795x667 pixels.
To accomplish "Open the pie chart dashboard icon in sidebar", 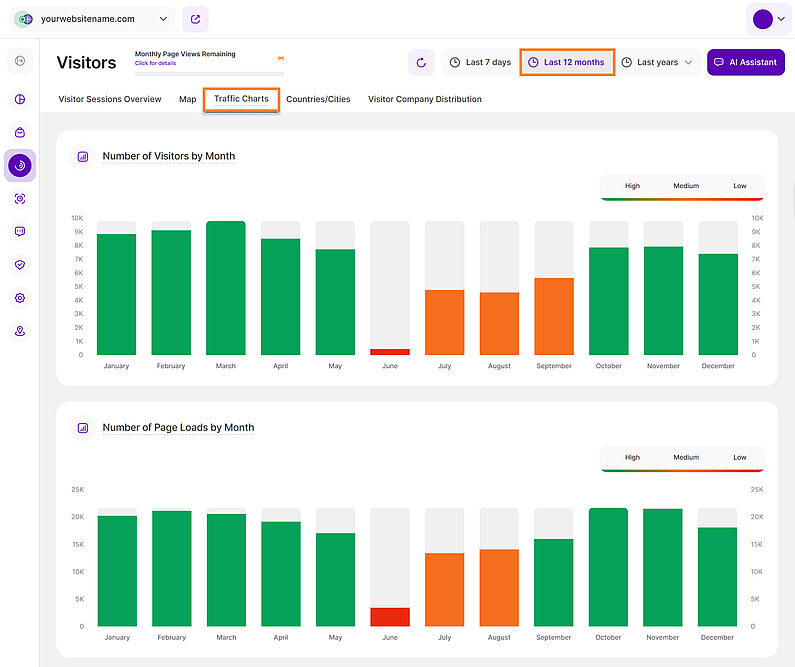I will [x=20, y=99].
